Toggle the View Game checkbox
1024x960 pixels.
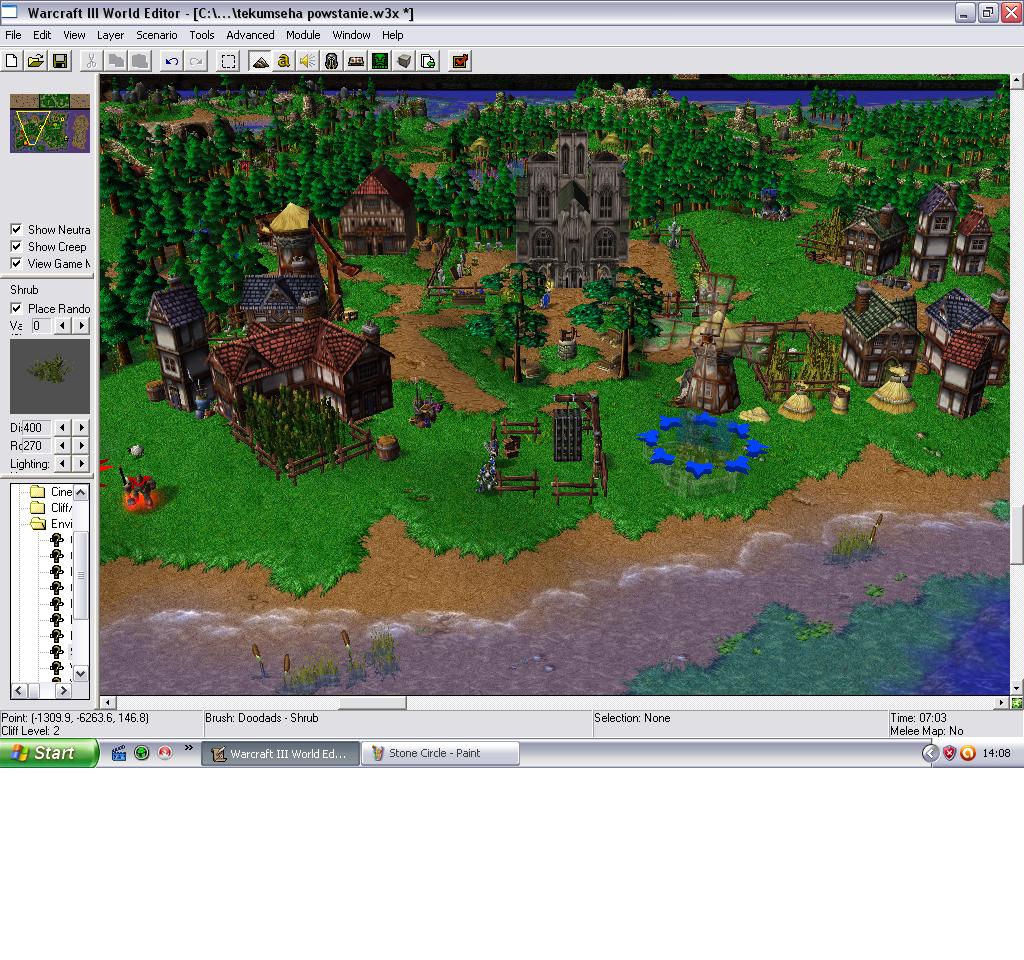pos(16,263)
